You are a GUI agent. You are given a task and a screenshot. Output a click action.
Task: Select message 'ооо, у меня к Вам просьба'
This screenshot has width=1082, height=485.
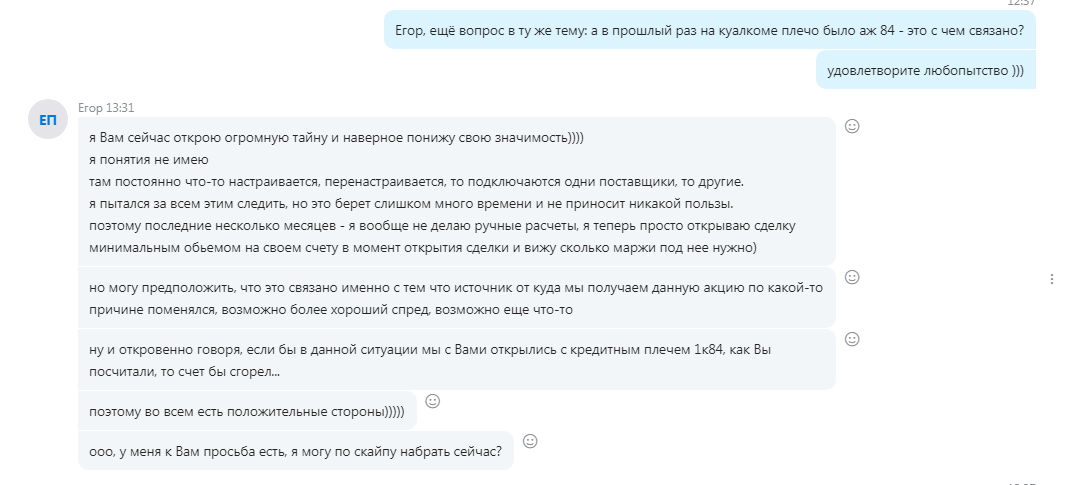click(295, 451)
